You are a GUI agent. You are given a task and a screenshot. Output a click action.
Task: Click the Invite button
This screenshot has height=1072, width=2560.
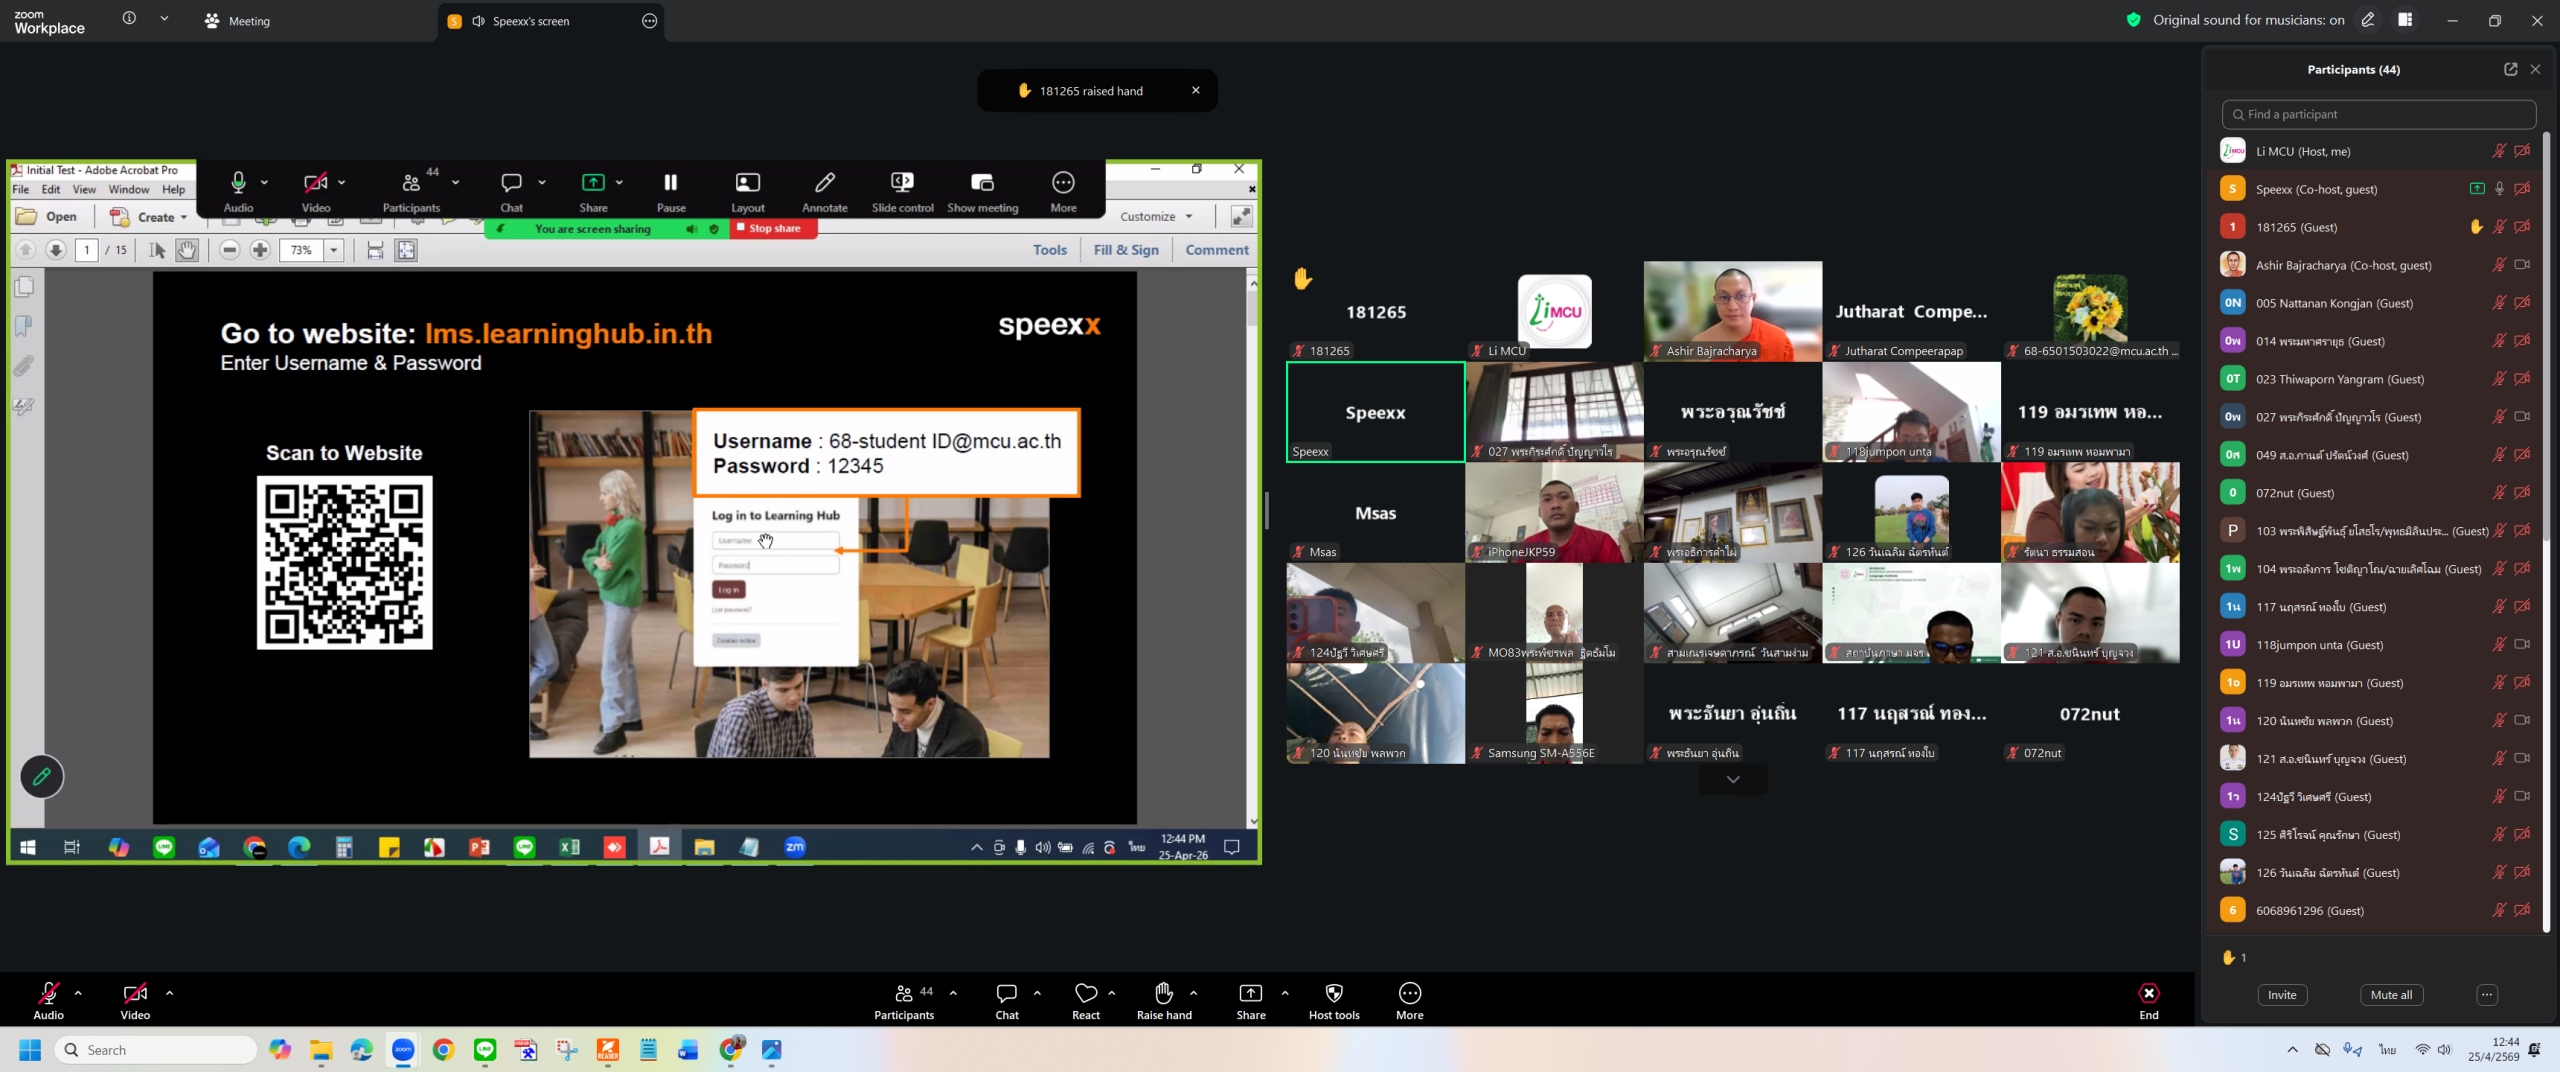pyautogui.click(x=2282, y=995)
